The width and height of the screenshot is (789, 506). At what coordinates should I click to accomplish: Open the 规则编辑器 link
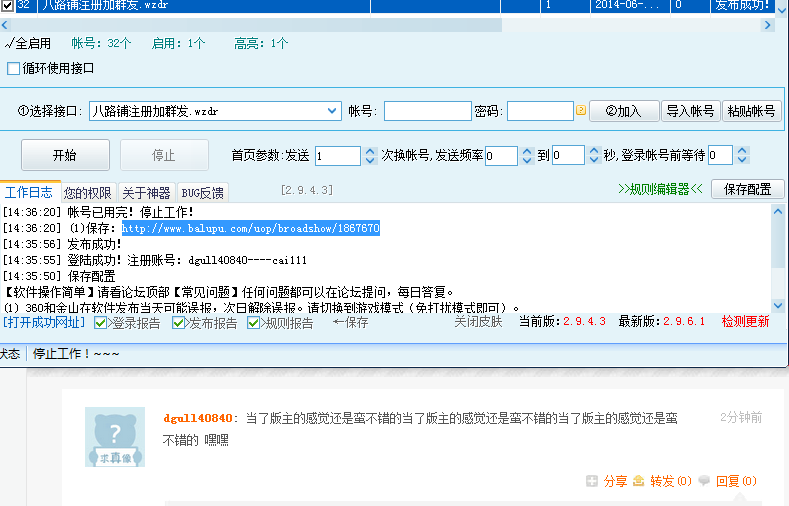point(660,189)
